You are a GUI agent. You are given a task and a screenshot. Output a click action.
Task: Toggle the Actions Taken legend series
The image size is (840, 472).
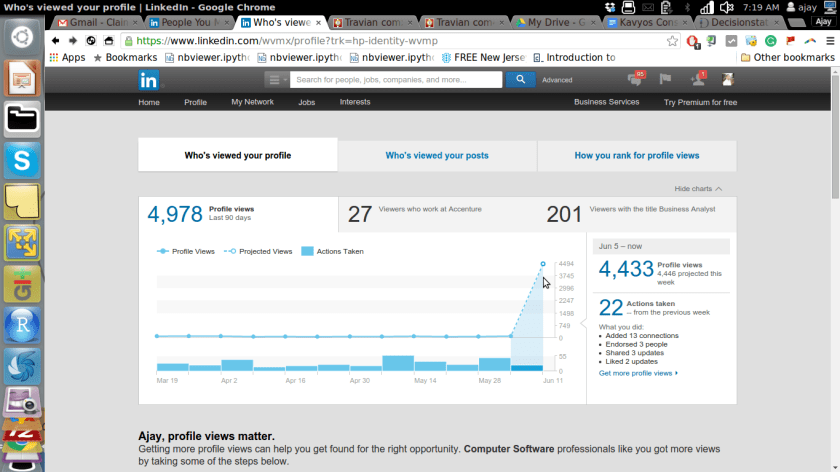332,251
